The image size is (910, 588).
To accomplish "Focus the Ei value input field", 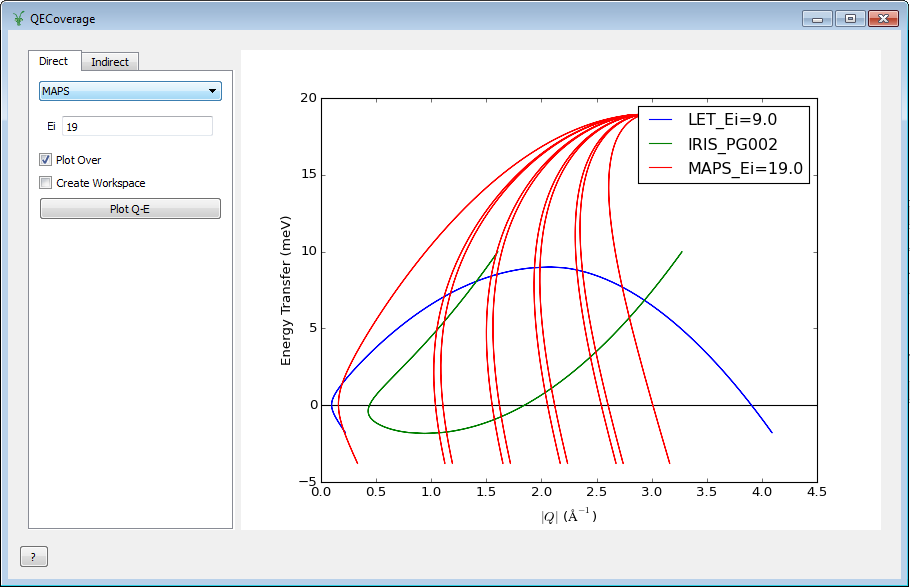I will pos(137,126).
